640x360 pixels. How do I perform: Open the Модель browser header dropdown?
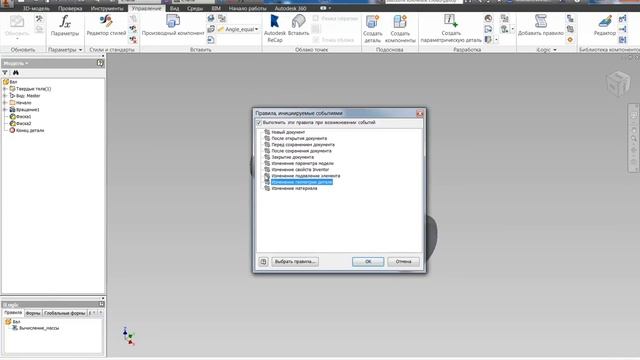pos(27,63)
